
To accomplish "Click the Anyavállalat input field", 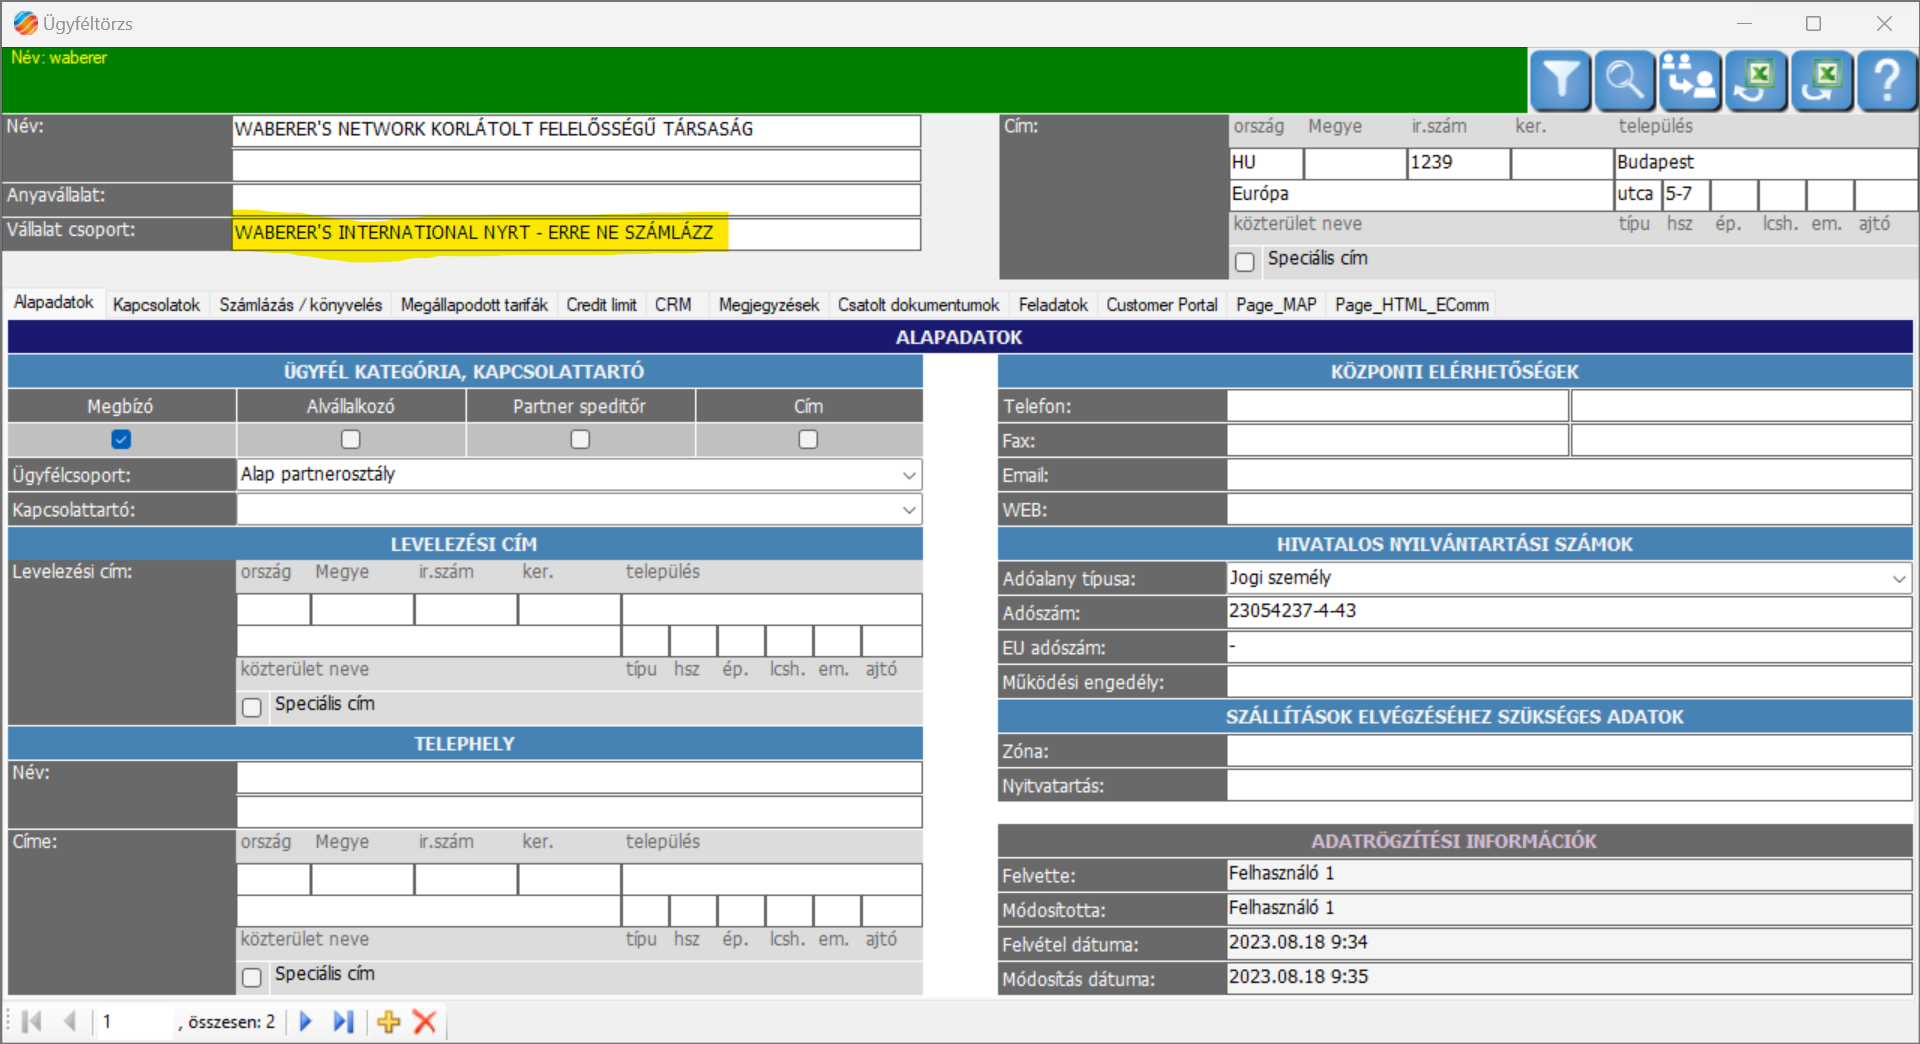I will click(576, 199).
